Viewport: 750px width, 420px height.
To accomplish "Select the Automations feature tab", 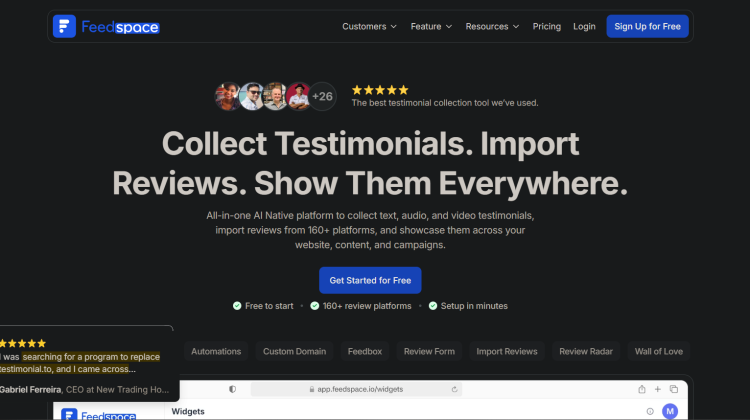I will coord(216,351).
